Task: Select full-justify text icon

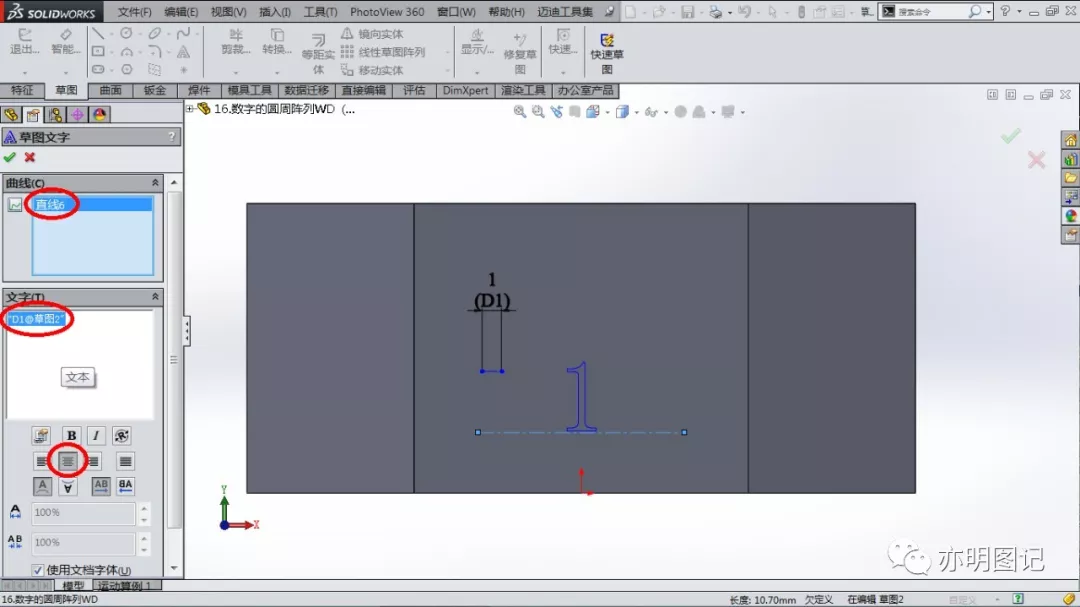Action: click(x=125, y=461)
